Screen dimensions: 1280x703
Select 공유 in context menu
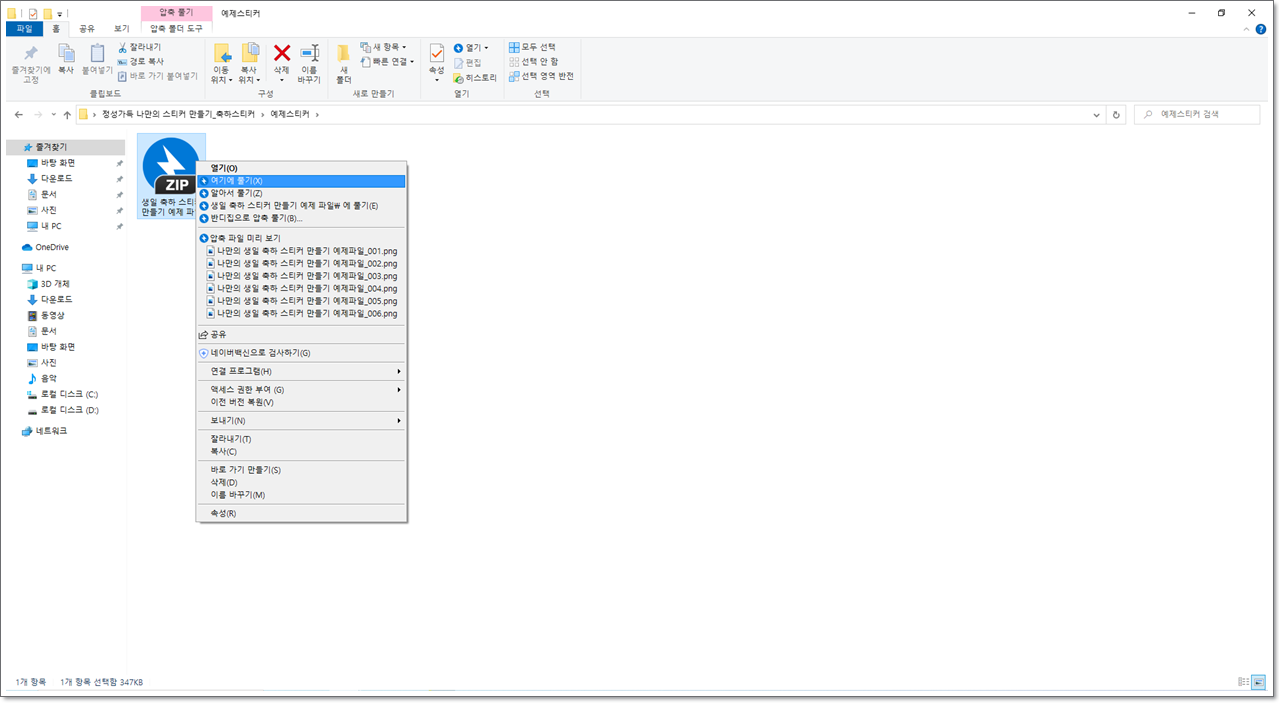pyautogui.click(x=301, y=334)
